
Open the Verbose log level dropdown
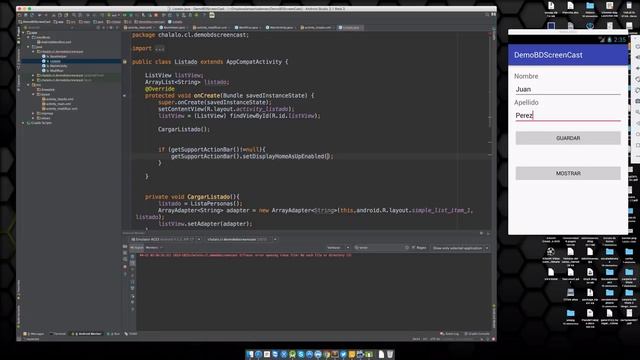tap(338, 248)
